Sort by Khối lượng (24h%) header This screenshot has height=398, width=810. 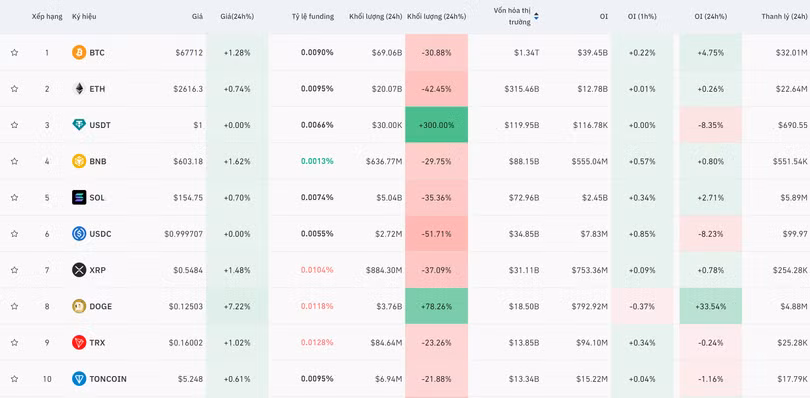click(437, 17)
